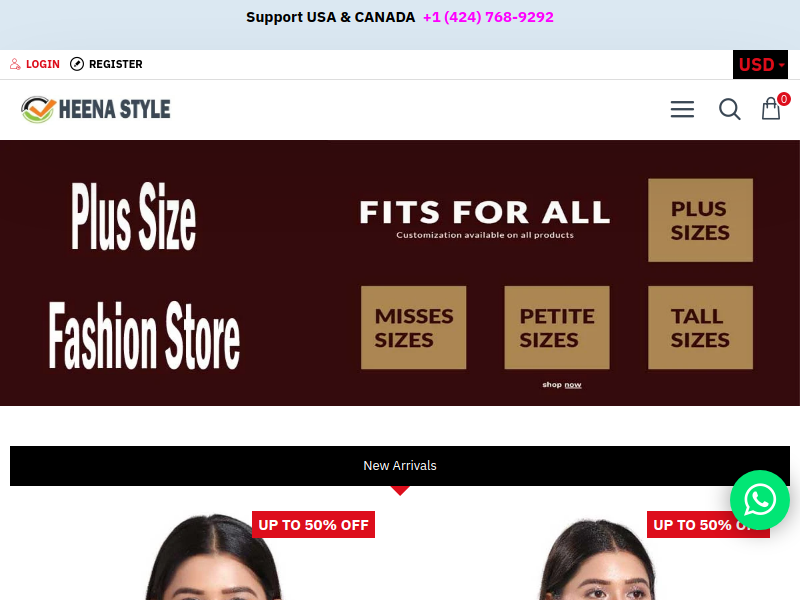Open the New Arrivals tab
This screenshot has height=600, width=800.
pos(400,466)
